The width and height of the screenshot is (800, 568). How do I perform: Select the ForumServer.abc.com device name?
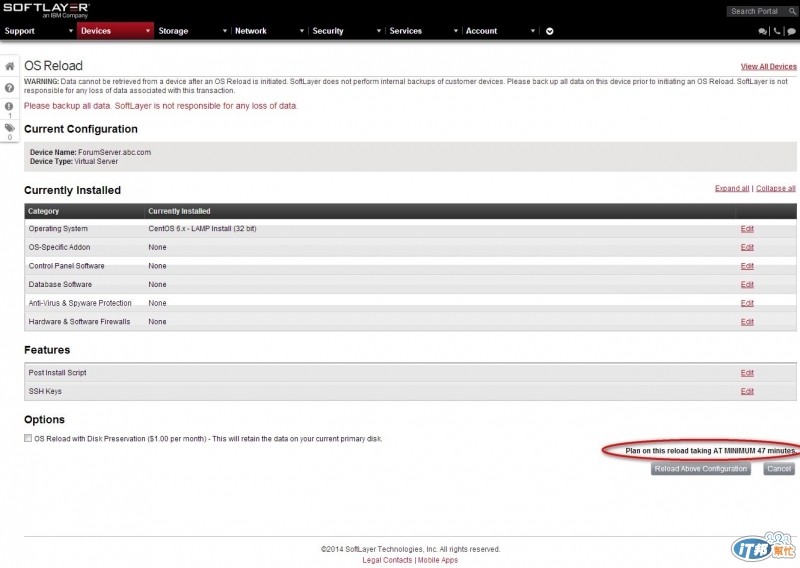(x=114, y=152)
